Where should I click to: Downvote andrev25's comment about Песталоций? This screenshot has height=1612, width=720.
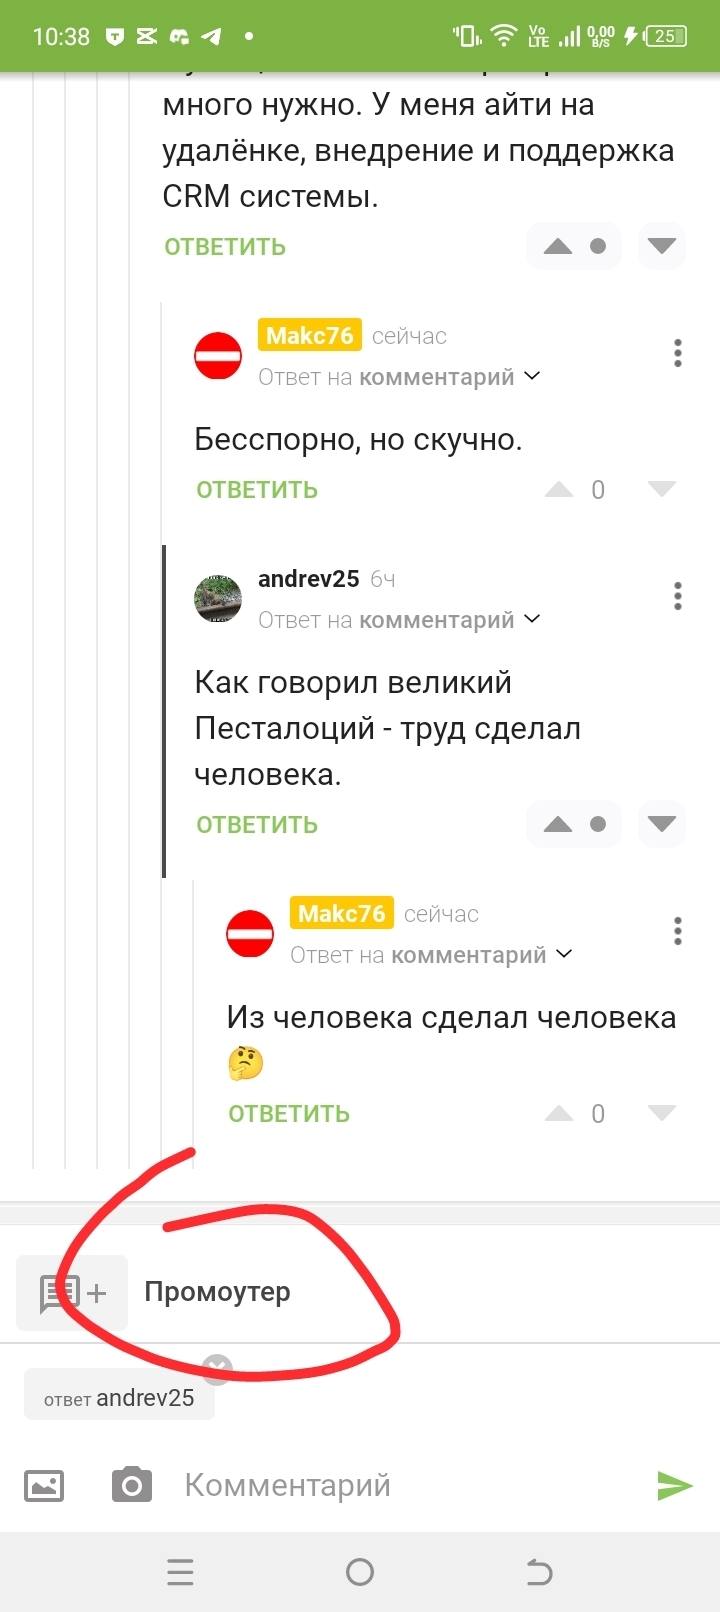pos(662,824)
